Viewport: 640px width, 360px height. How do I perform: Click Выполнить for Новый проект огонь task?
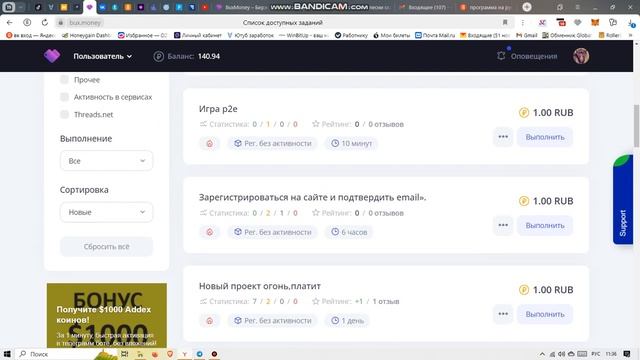545,314
